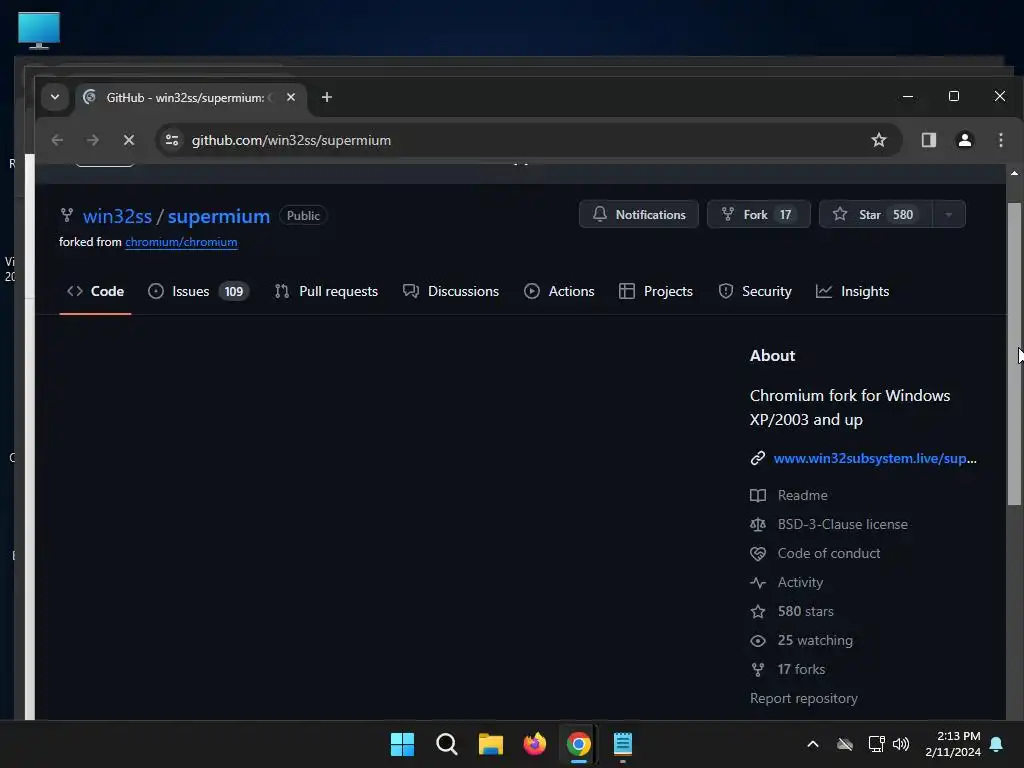The height and width of the screenshot is (768, 1024).
Task: Click Report repository
Action: [803, 698]
